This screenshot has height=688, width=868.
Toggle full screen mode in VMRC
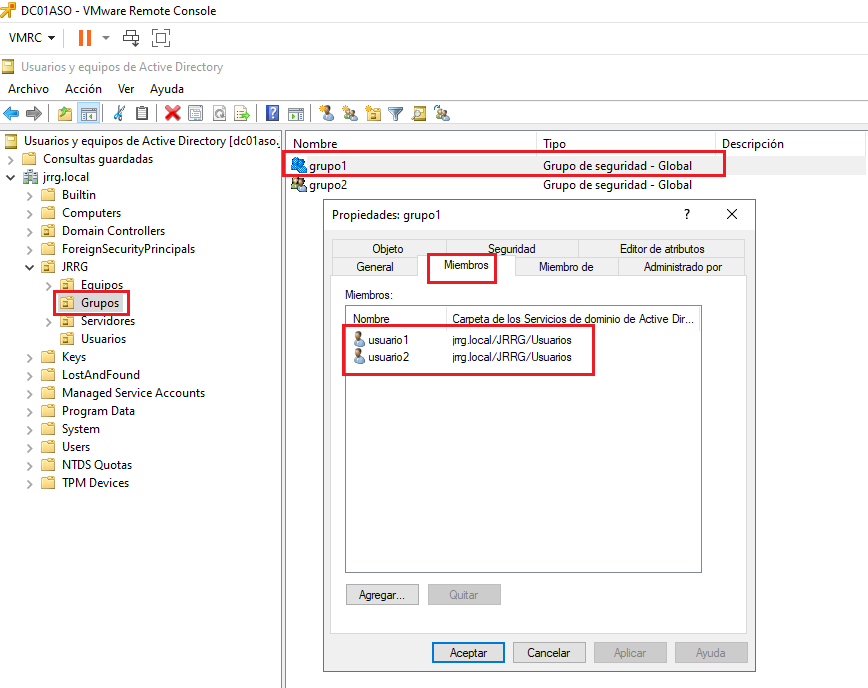click(159, 37)
